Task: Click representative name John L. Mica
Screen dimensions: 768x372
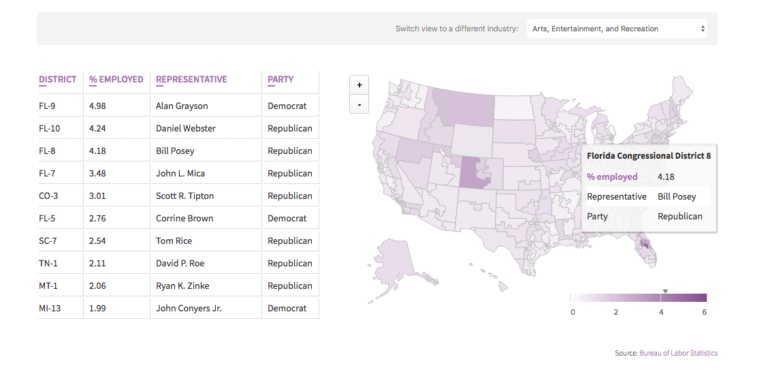Action: pos(180,173)
